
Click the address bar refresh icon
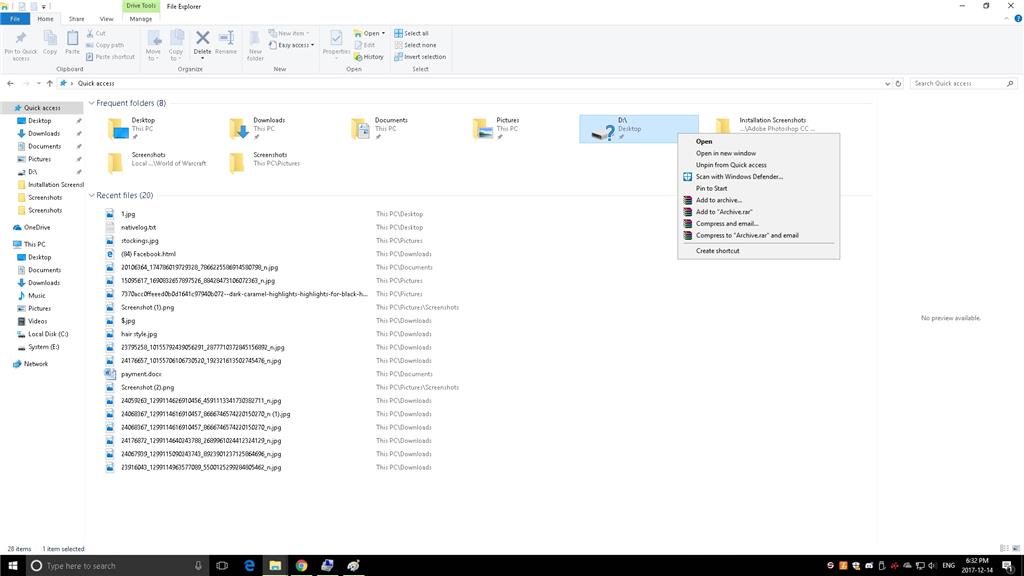(898, 84)
